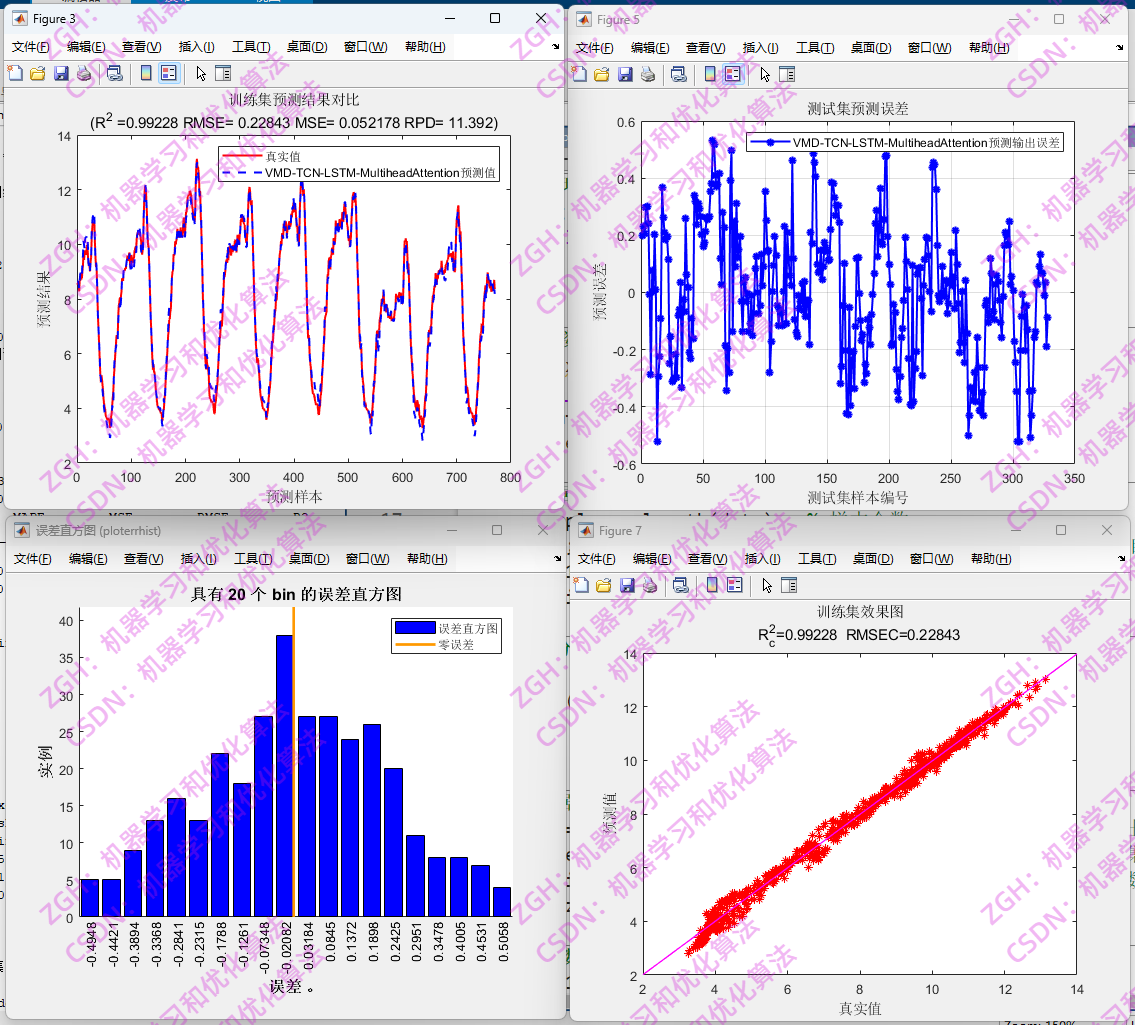Open the 工具(T) menu in 误差直方图 window

[x=253, y=559]
